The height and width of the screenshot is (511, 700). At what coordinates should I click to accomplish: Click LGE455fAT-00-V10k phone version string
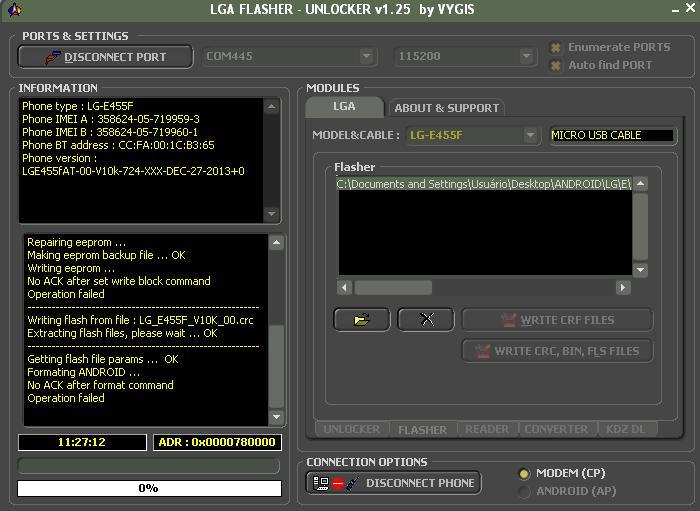133,171
